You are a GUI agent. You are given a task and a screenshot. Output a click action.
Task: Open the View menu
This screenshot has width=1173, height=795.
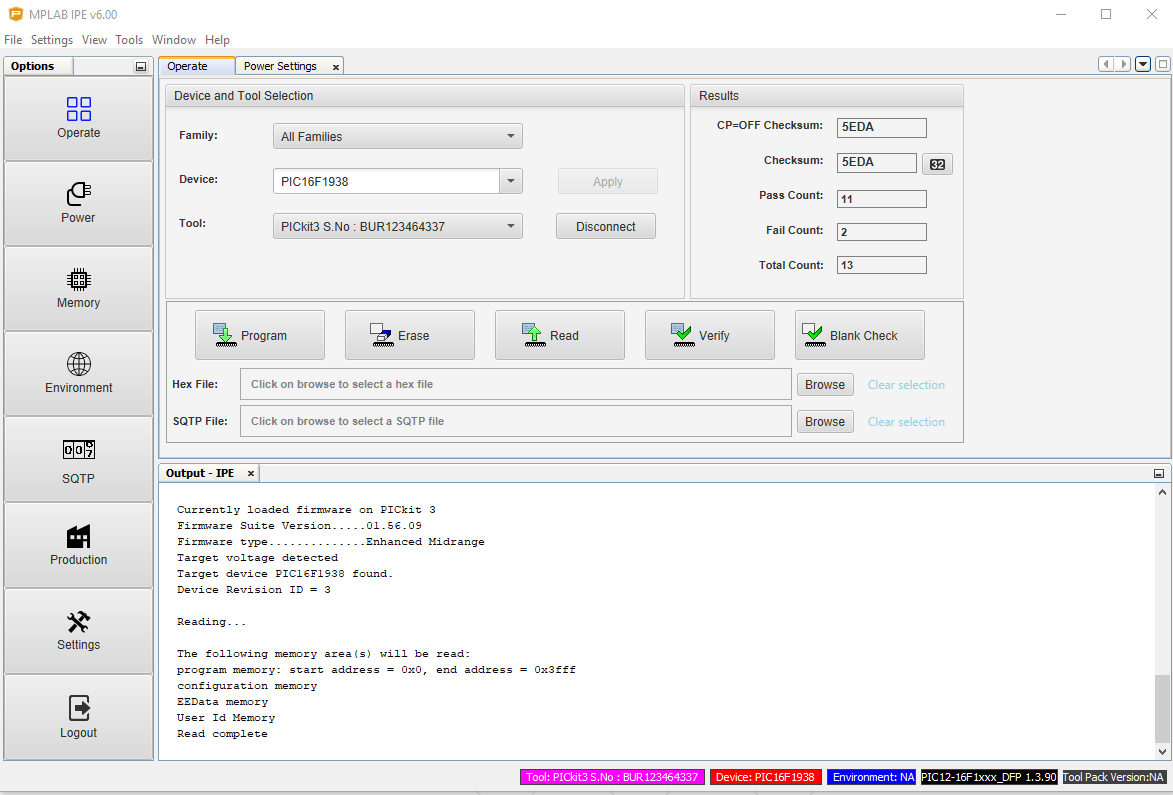pos(94,40)
